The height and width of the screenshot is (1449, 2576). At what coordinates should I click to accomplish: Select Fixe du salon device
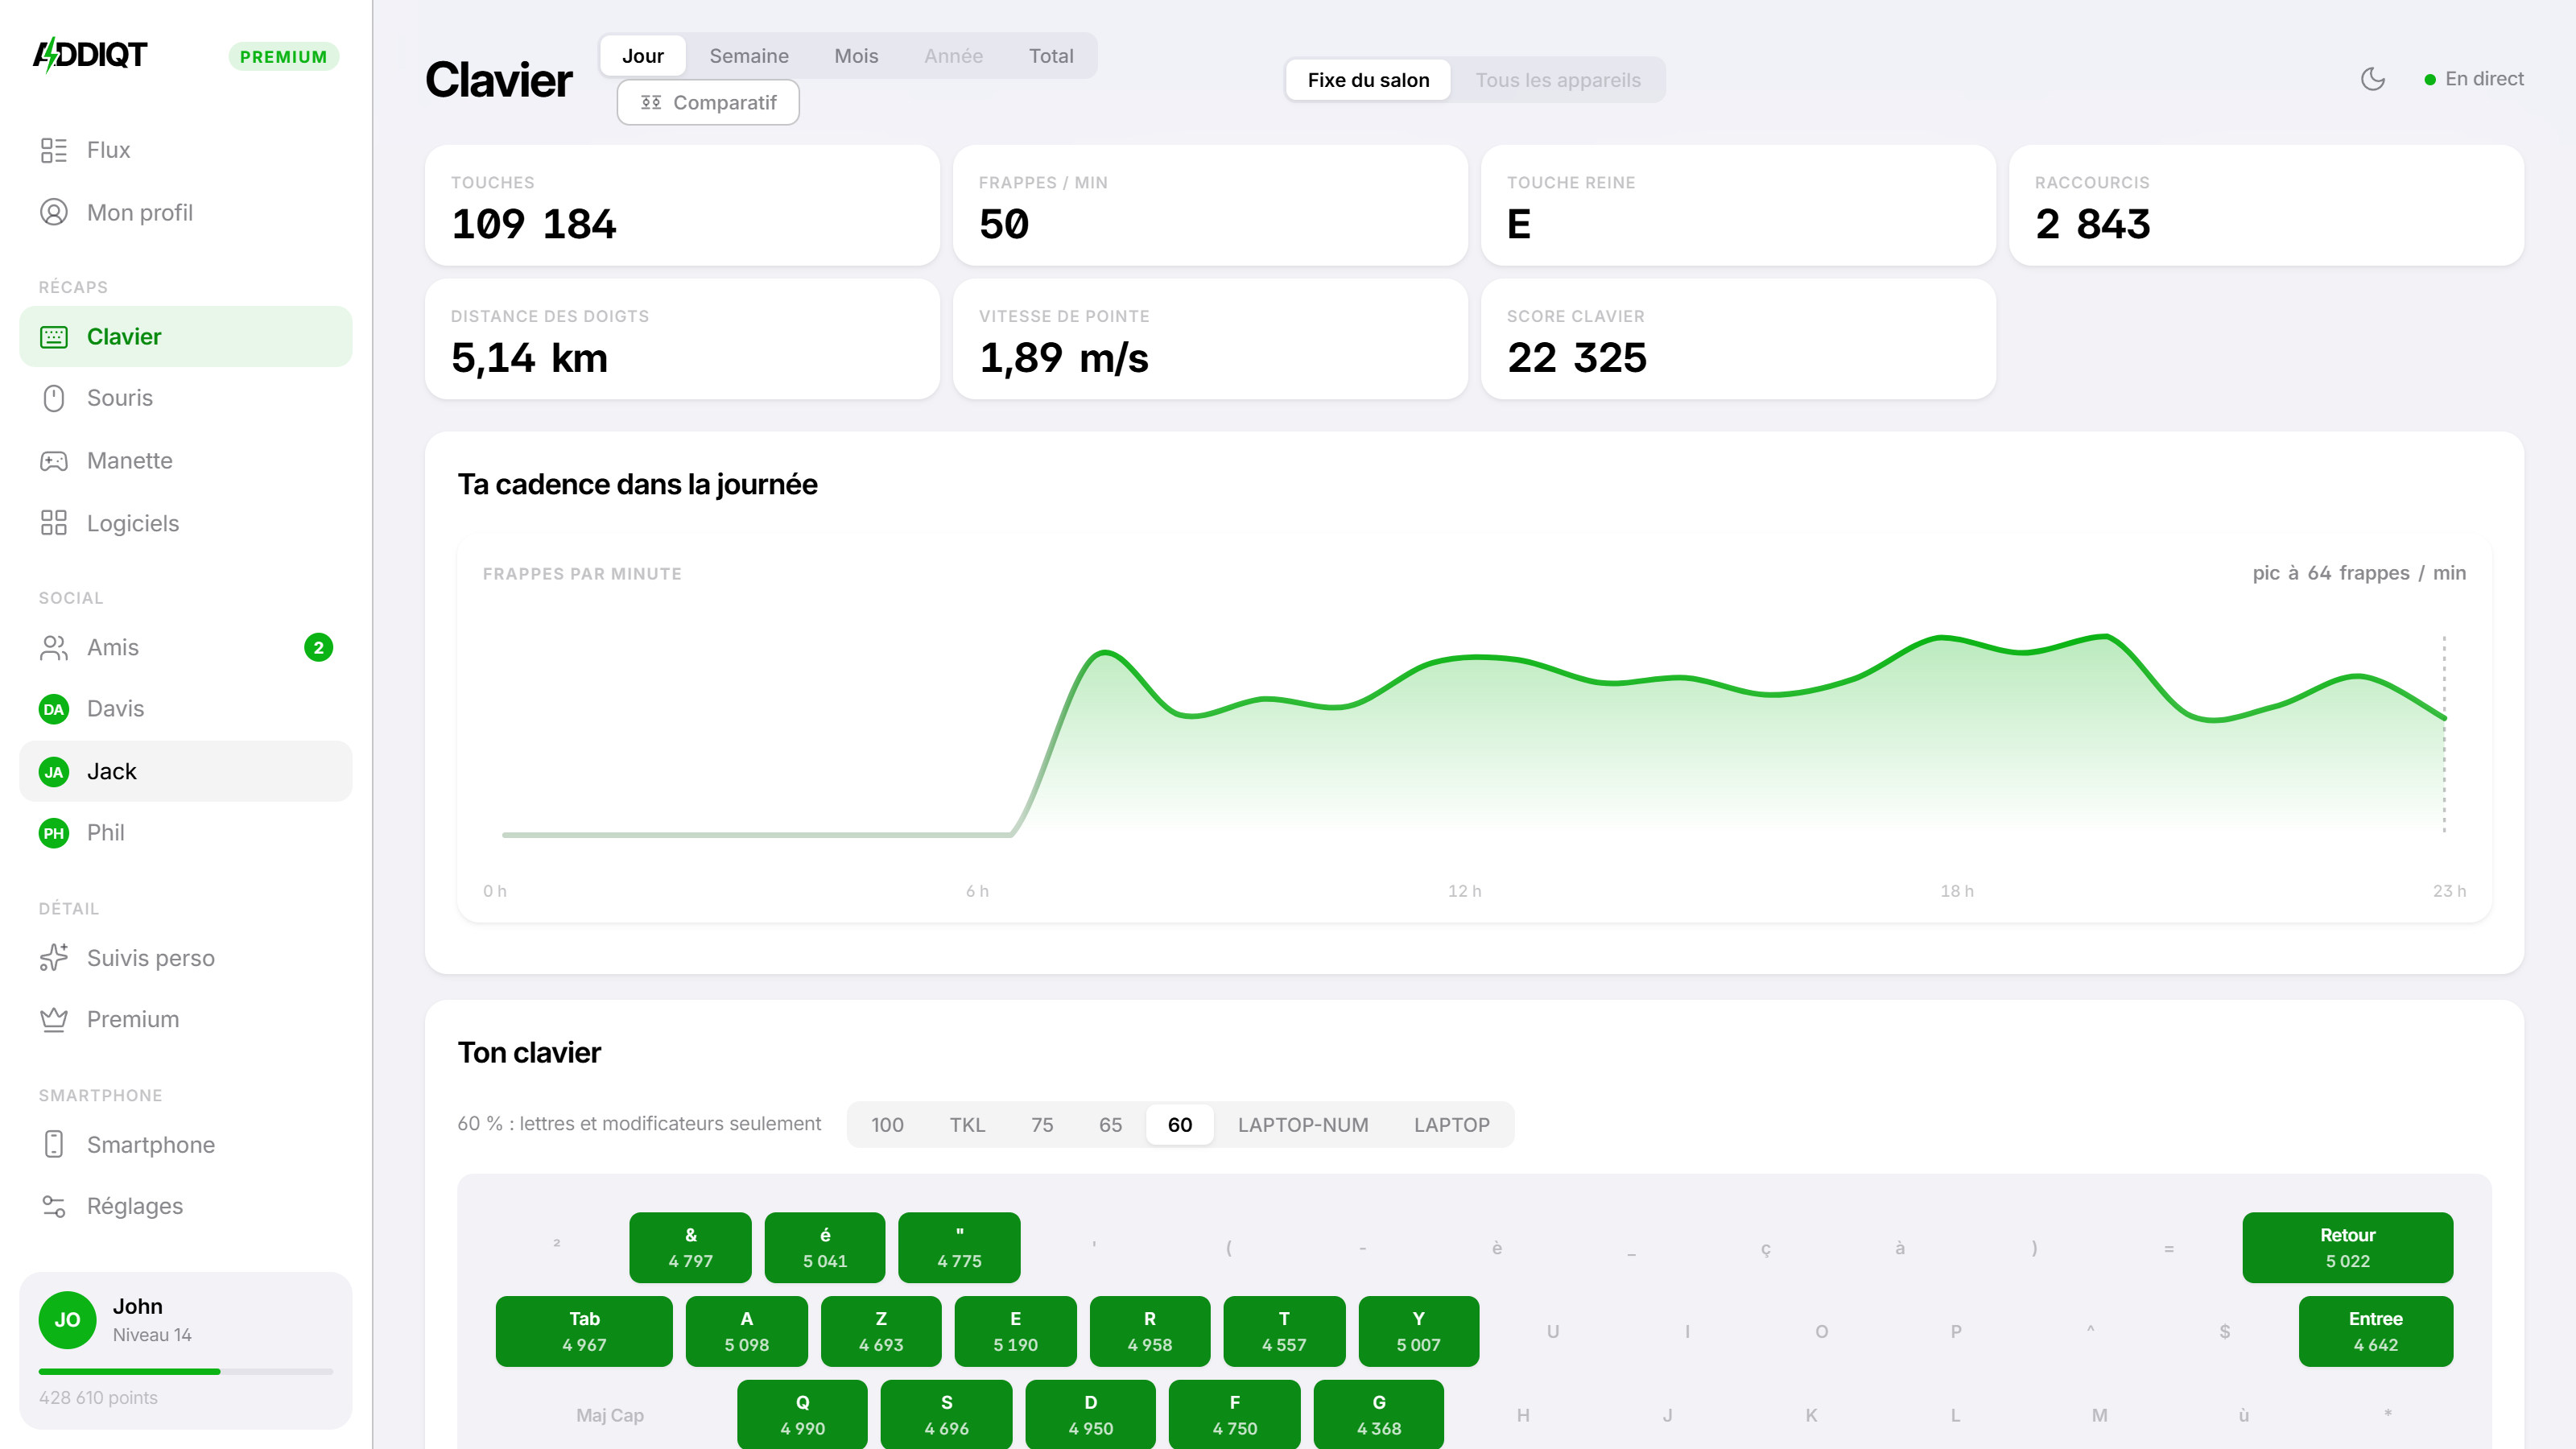click(1368, 80)
